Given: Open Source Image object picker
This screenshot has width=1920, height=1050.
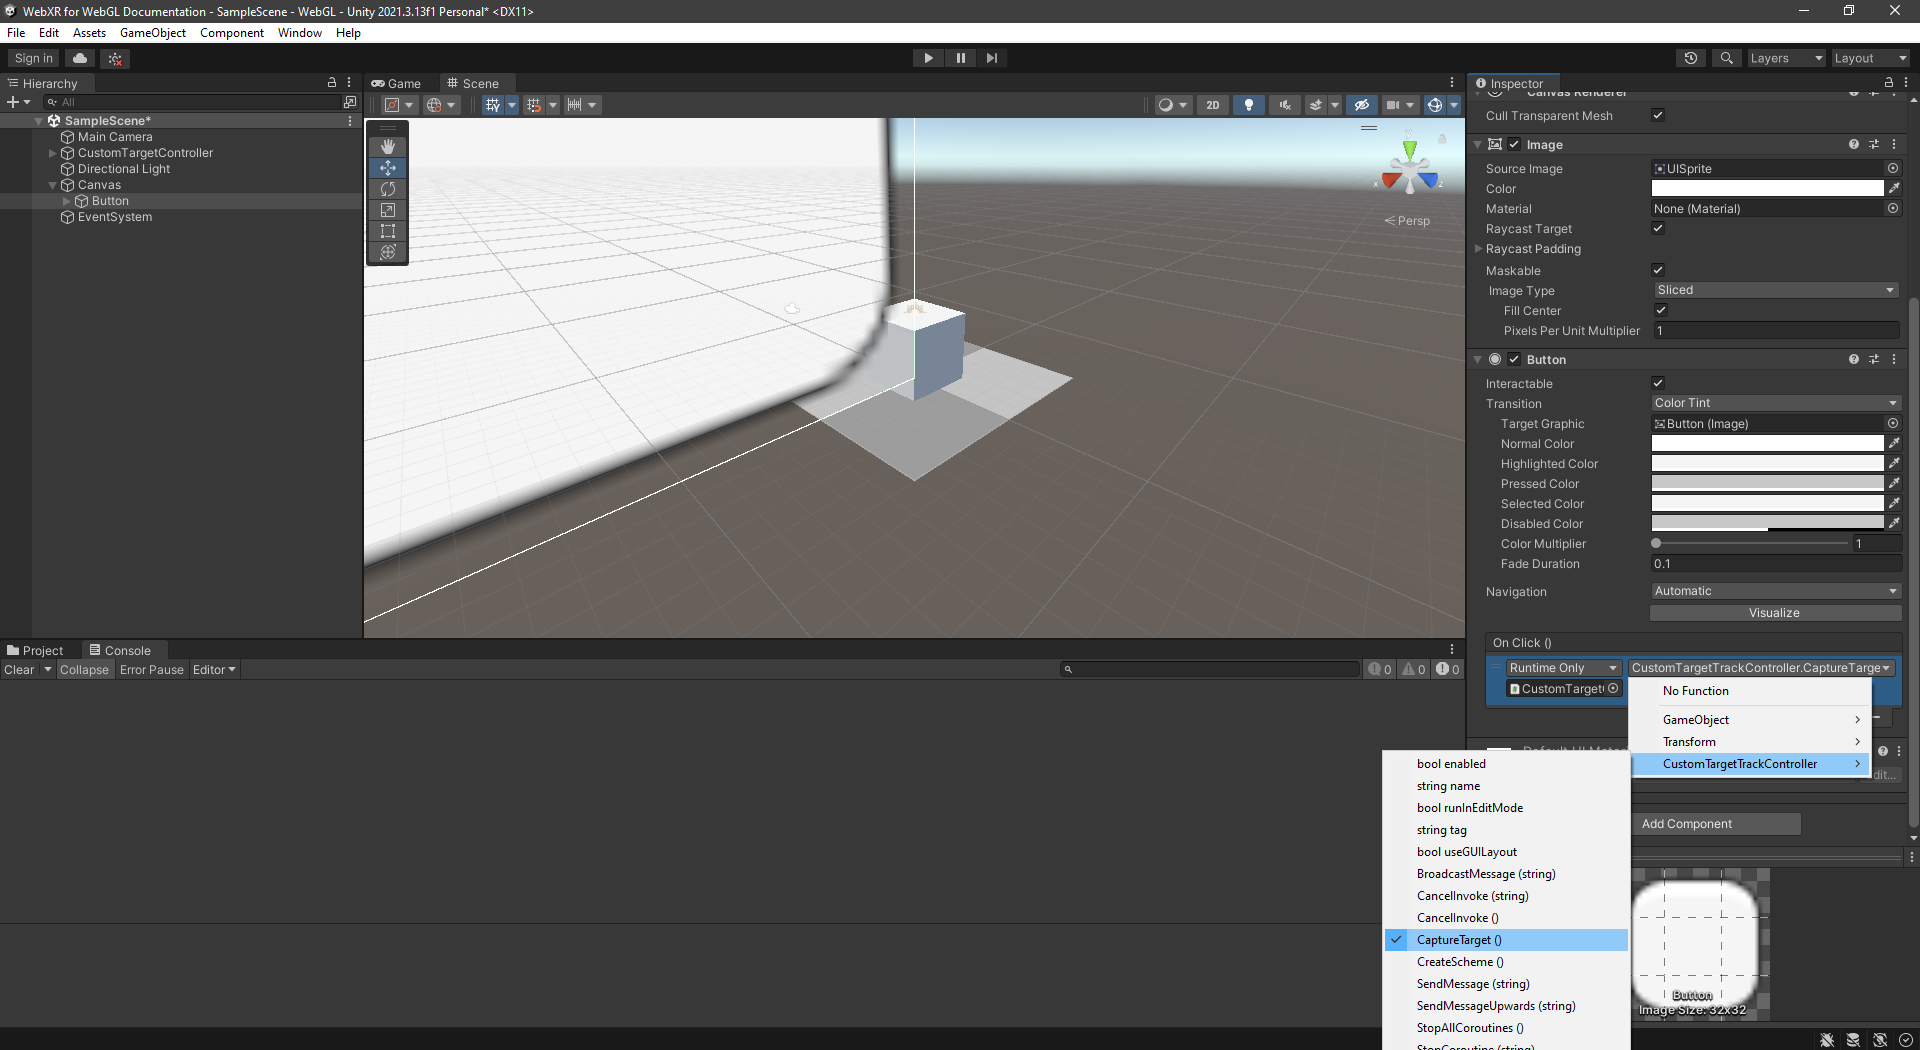Looking at the screenshot, I should coord(1893,168).
